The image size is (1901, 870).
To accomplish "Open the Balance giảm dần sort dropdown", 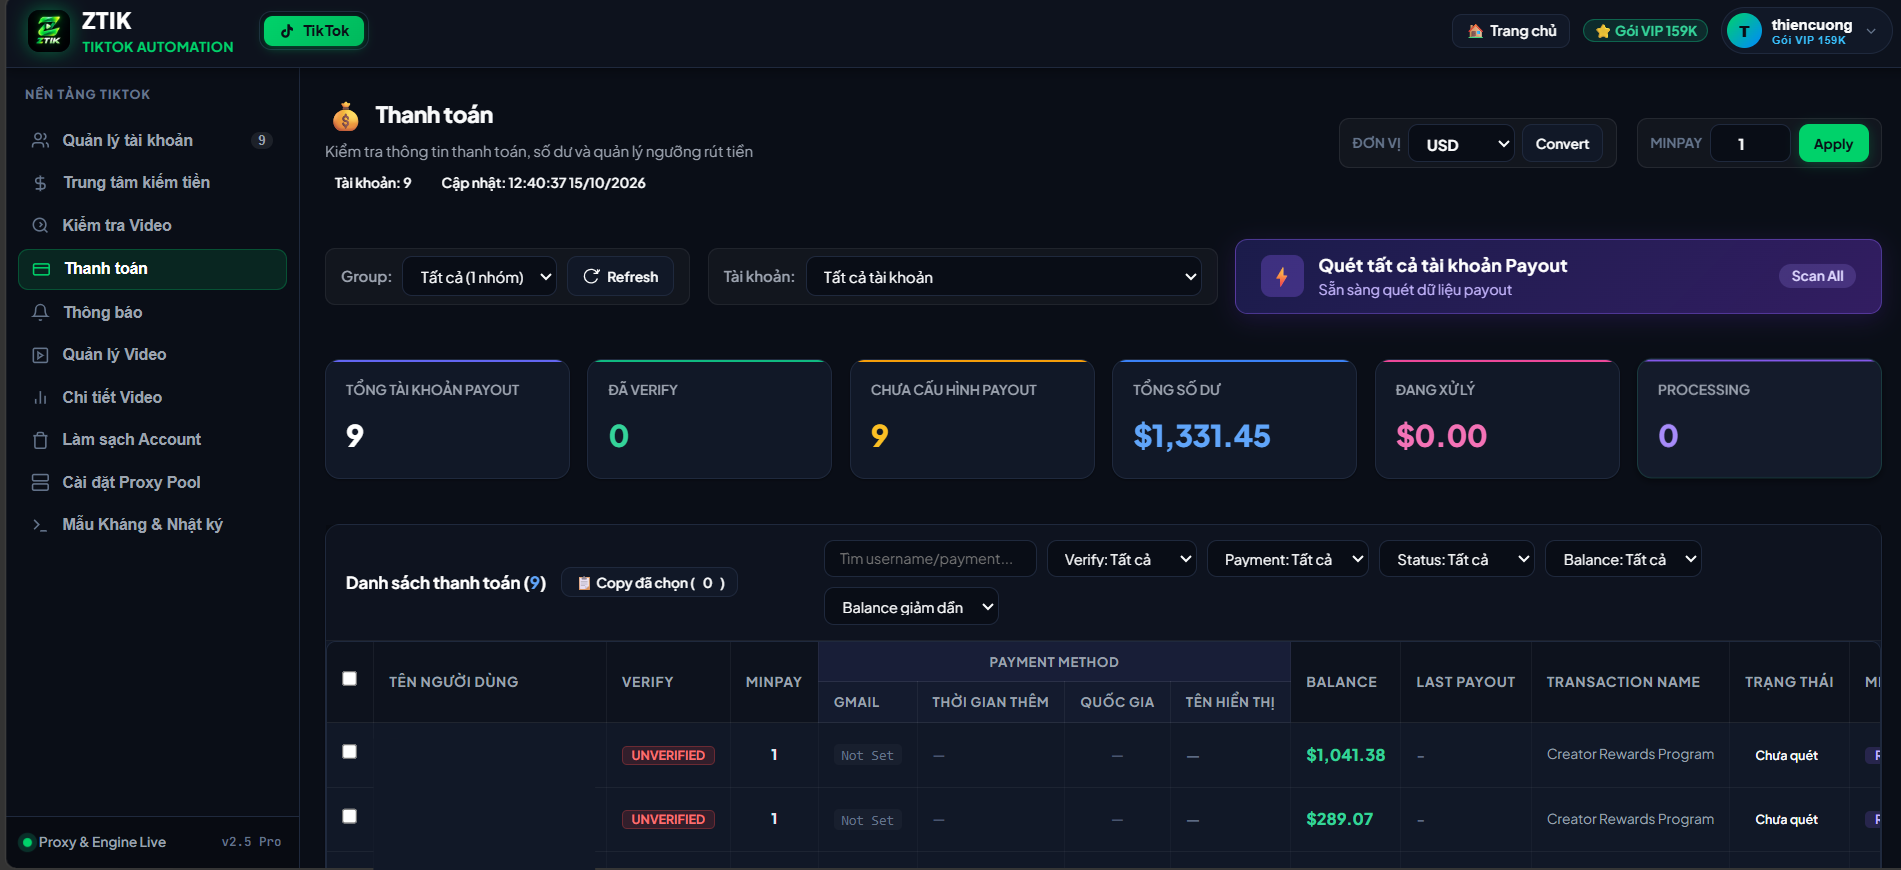I will [911, 607].
